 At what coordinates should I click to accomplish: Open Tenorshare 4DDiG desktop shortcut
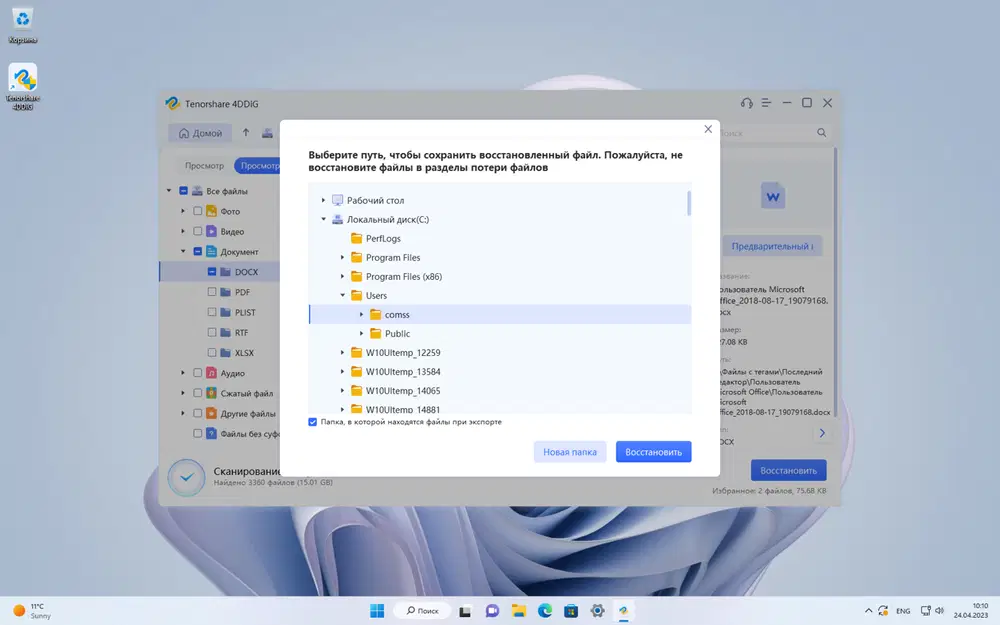pos(23,86)
